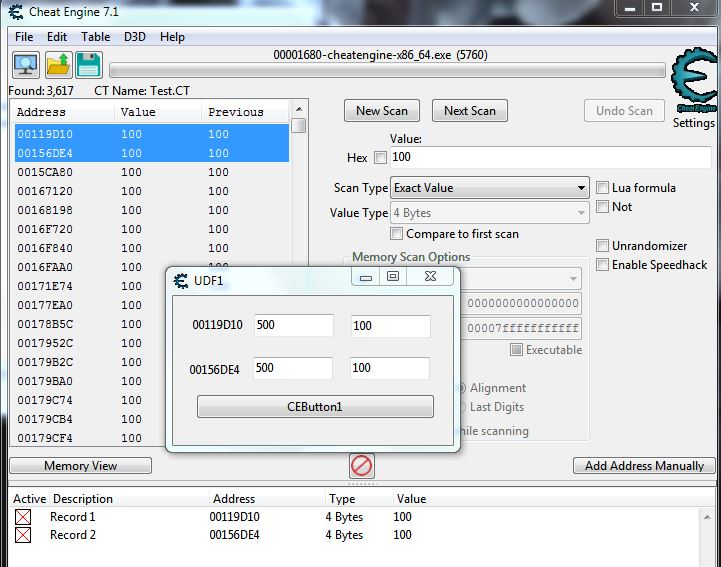Image resolution: width=721 pixels, height=567 pixels.
Task: Click the Next Scan button
Action: [469, 111]
